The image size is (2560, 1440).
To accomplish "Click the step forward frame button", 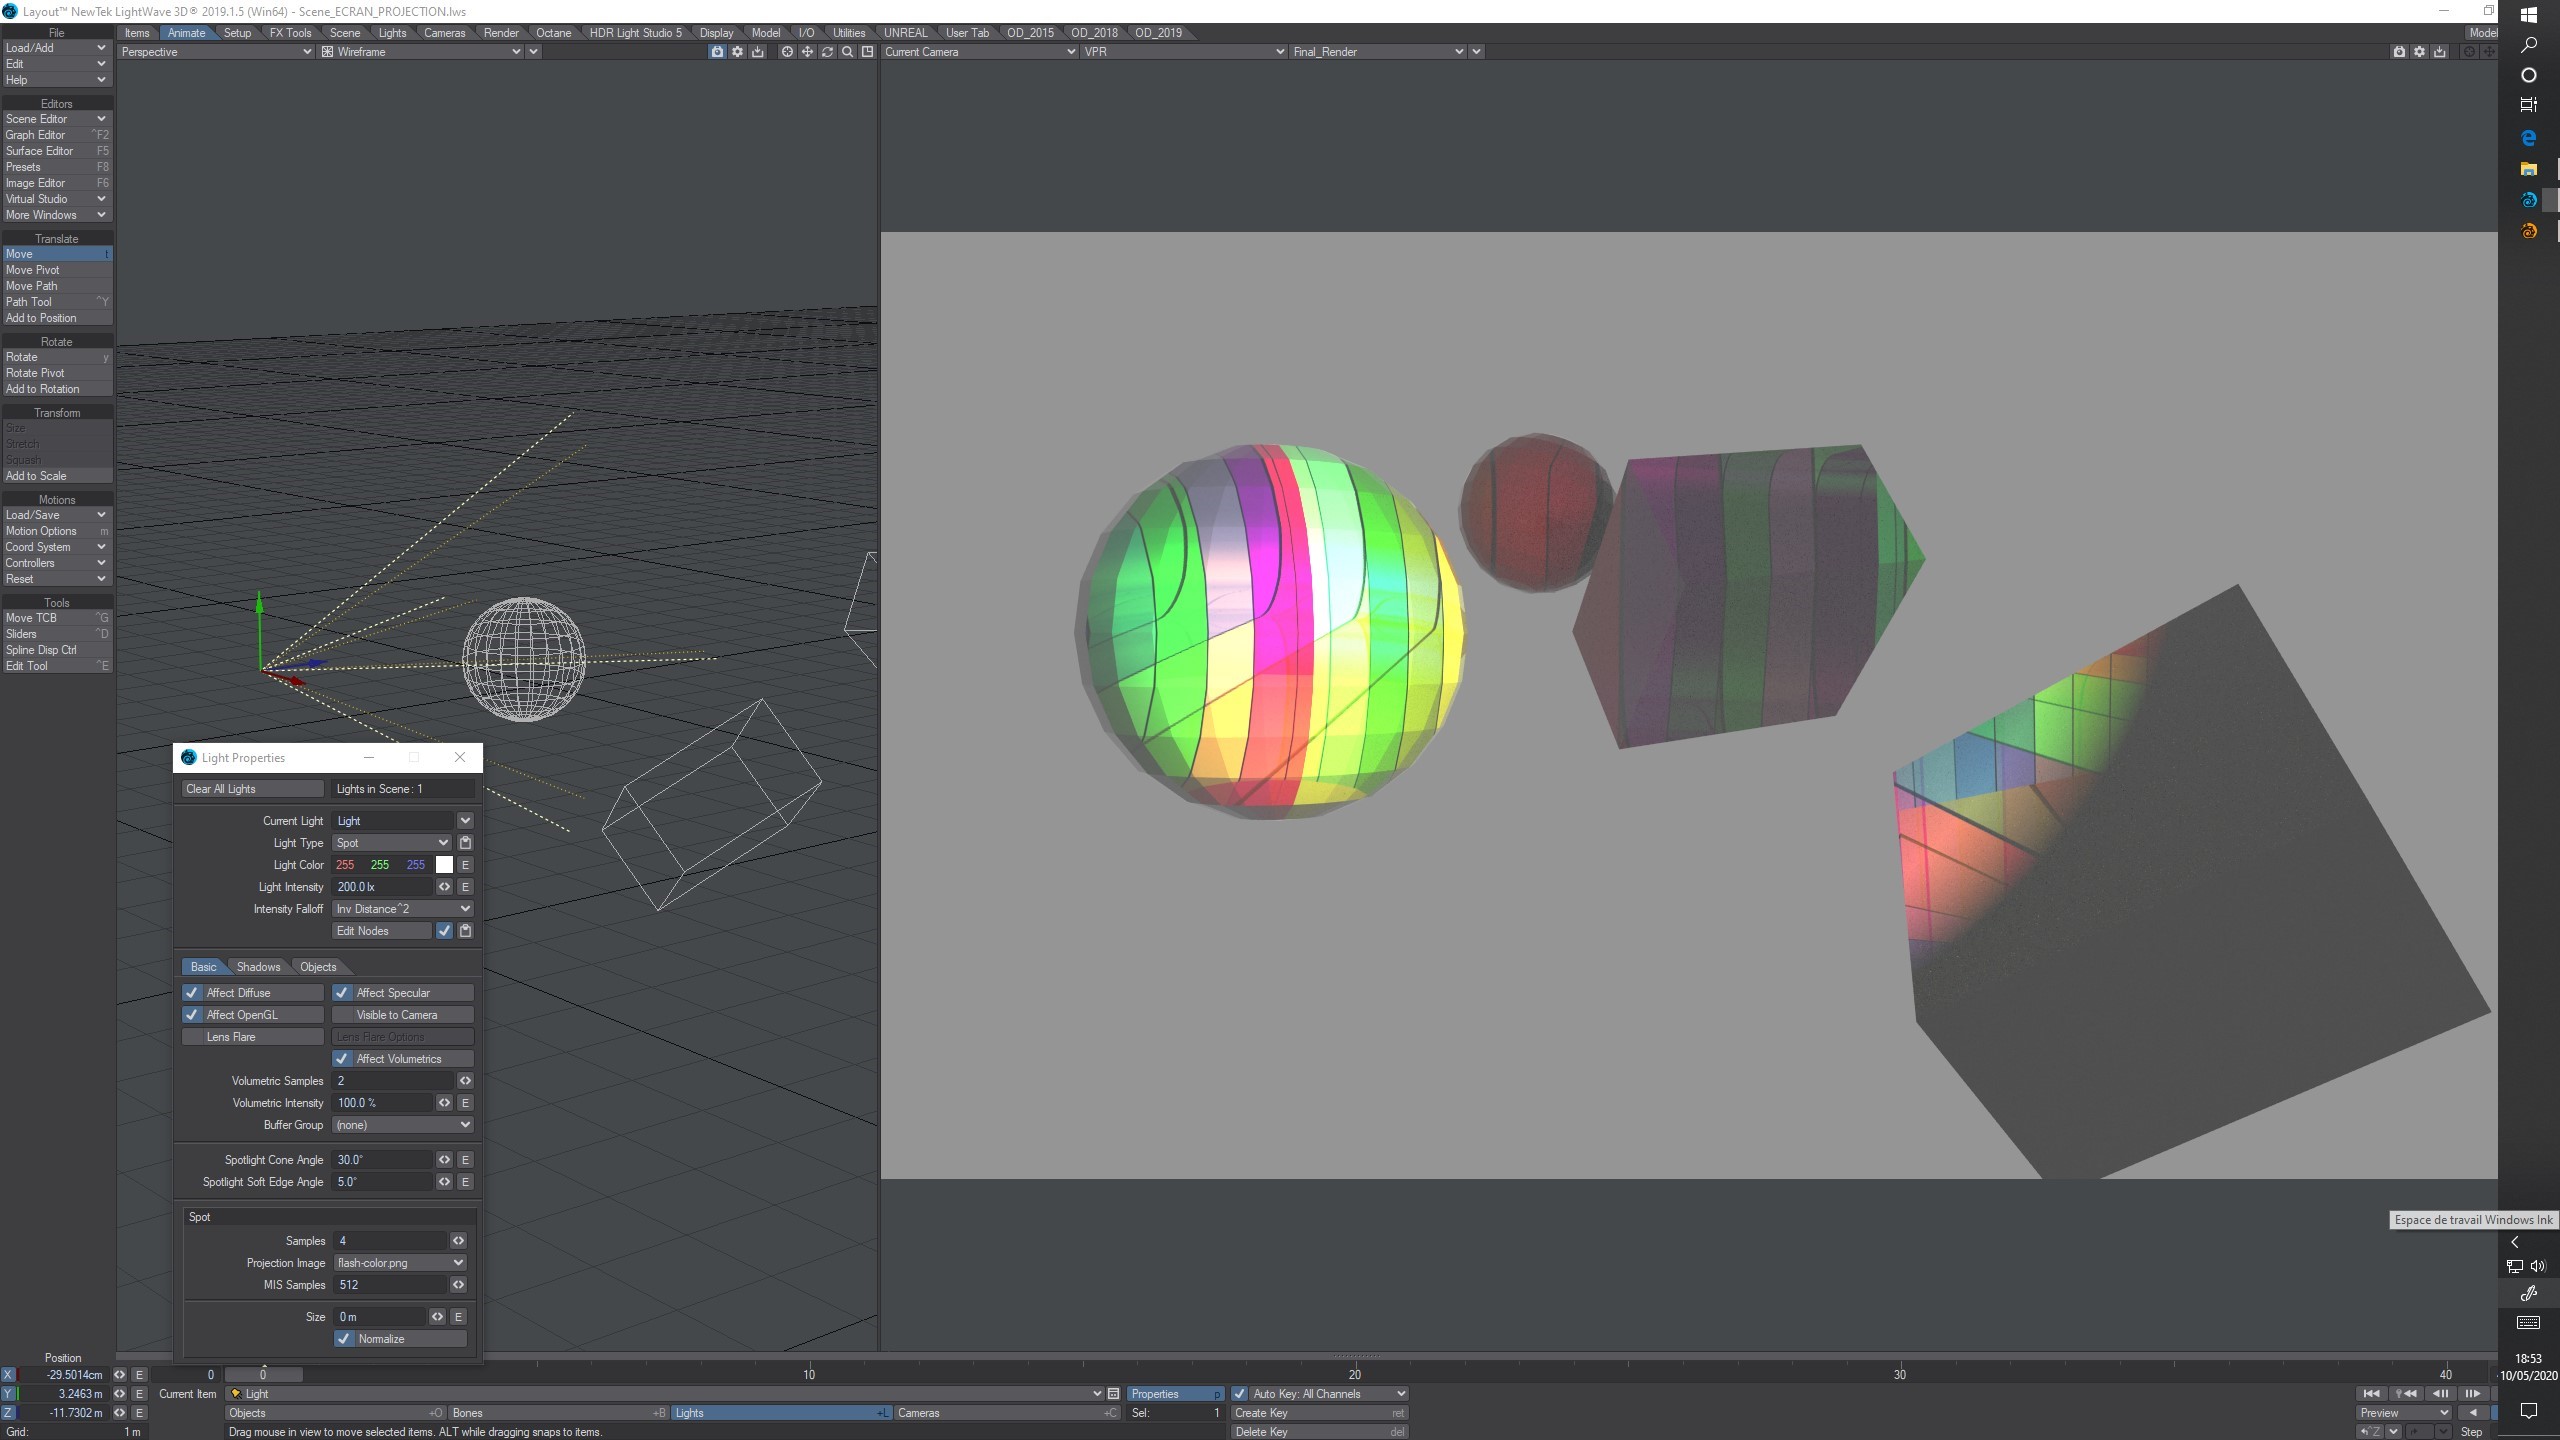I will click(x=2472, y=1394).
